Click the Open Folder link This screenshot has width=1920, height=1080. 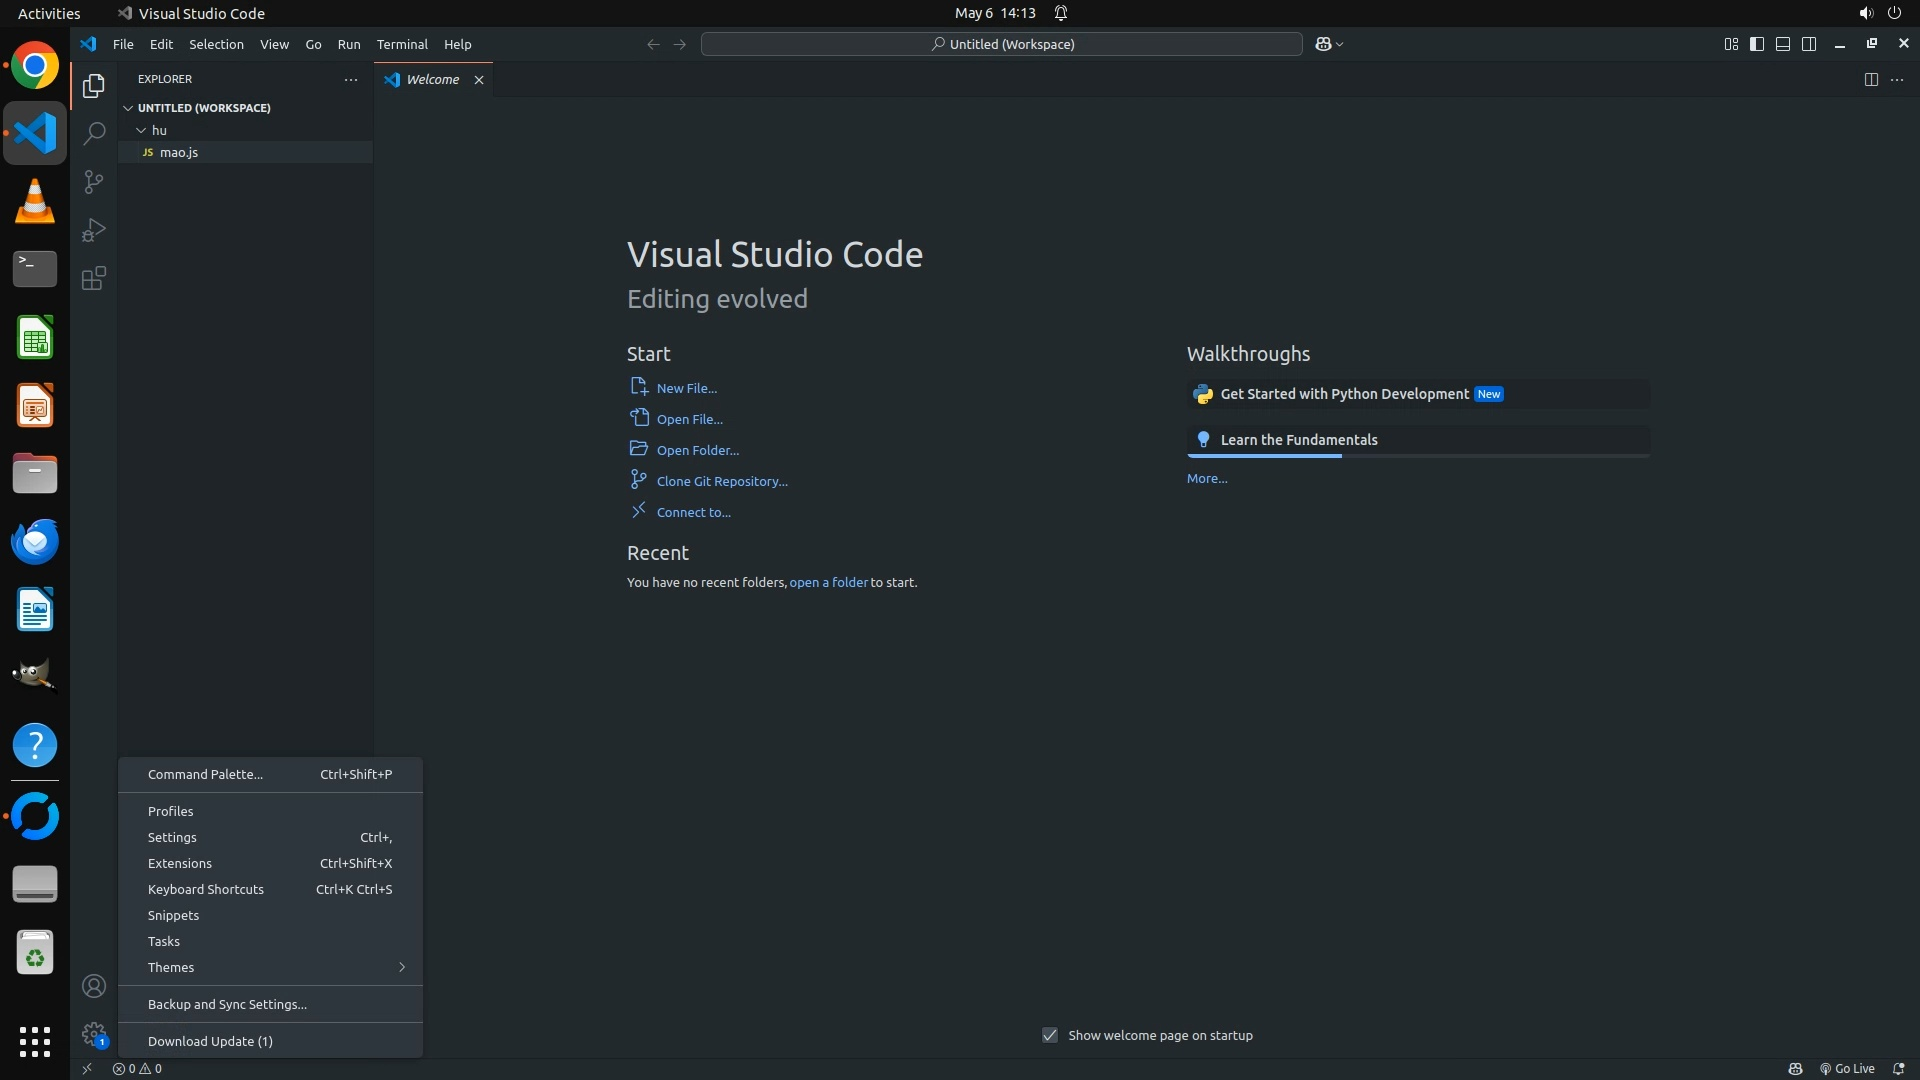tap(697, 450)
